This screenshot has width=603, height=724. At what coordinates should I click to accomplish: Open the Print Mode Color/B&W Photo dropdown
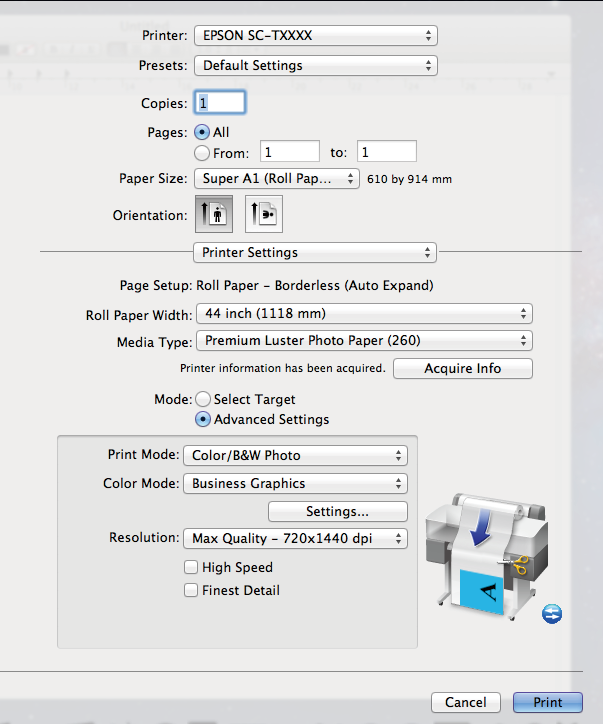(295, 455)
